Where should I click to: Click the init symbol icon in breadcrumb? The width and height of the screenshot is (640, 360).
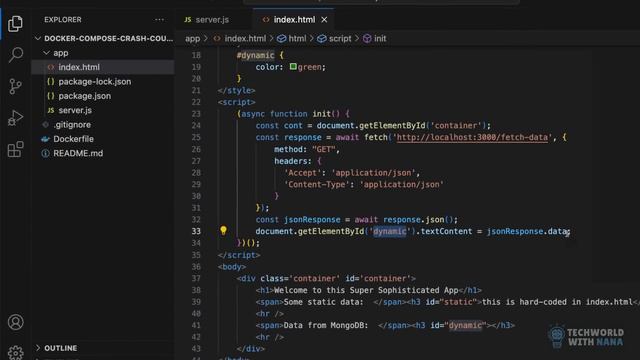367,38
